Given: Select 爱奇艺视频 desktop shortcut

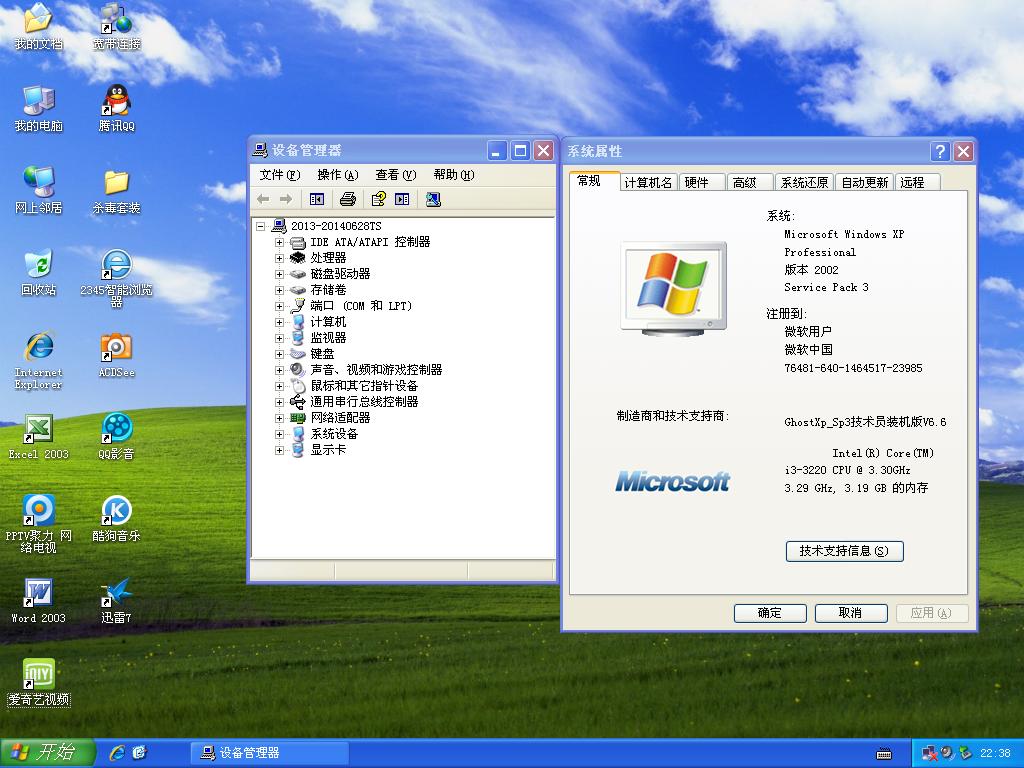Looking at the screenshot, I should coord(39,683).
